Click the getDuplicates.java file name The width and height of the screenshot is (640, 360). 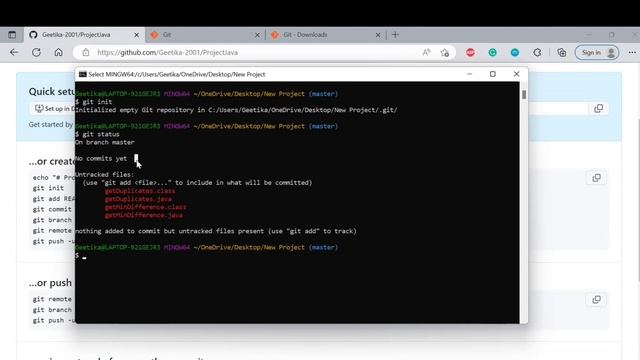[138, 199]
